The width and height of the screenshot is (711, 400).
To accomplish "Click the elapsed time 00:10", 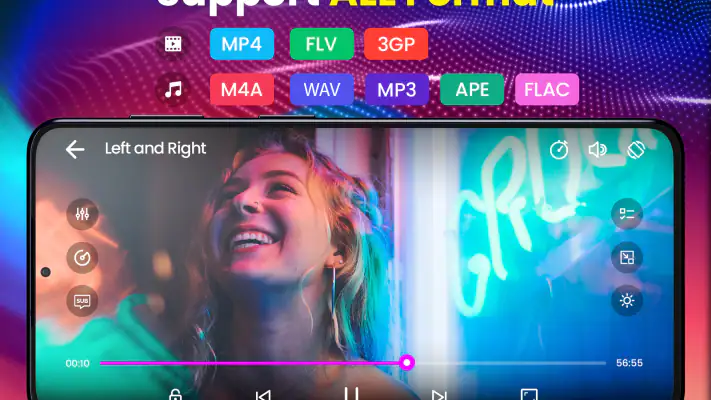I will click(x=78, y=363).
